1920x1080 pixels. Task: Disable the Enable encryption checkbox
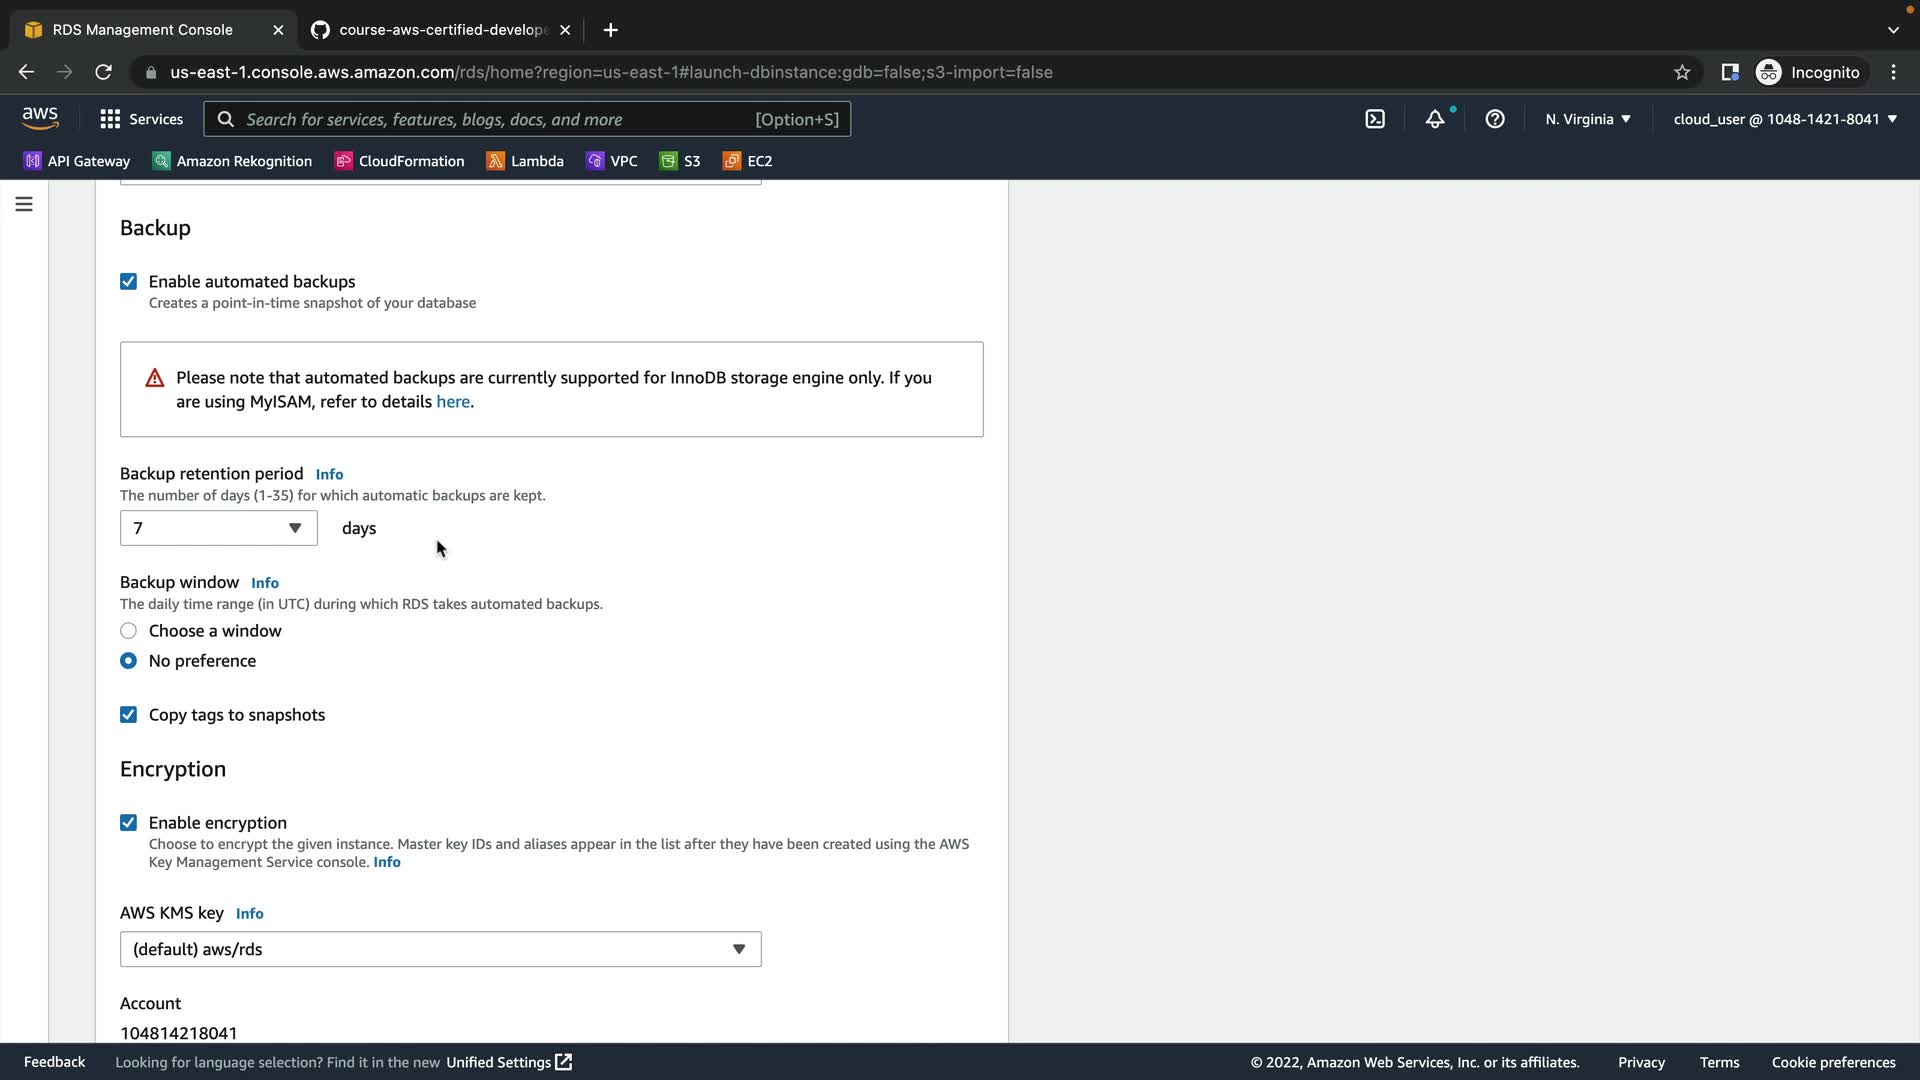128,823
